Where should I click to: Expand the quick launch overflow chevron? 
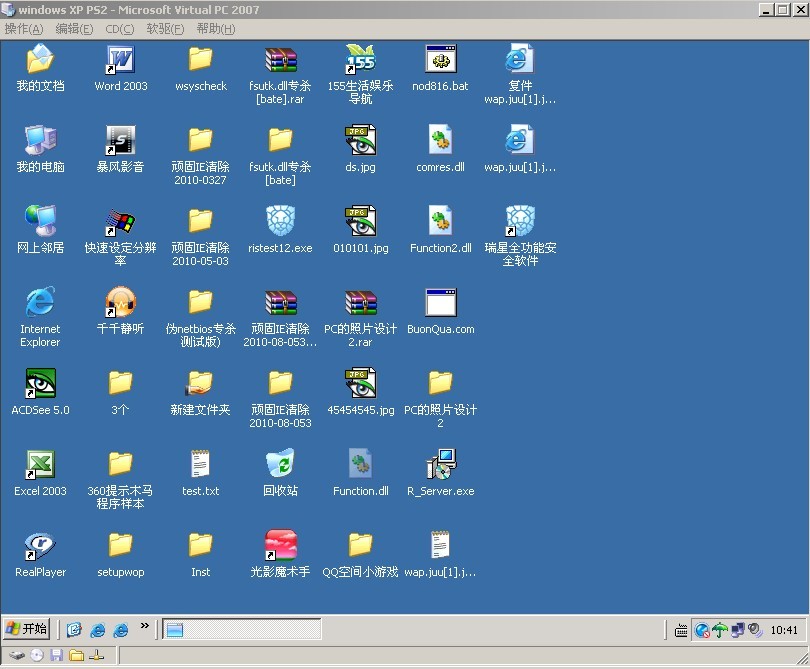pyautogui.click(x=144, y=627)
